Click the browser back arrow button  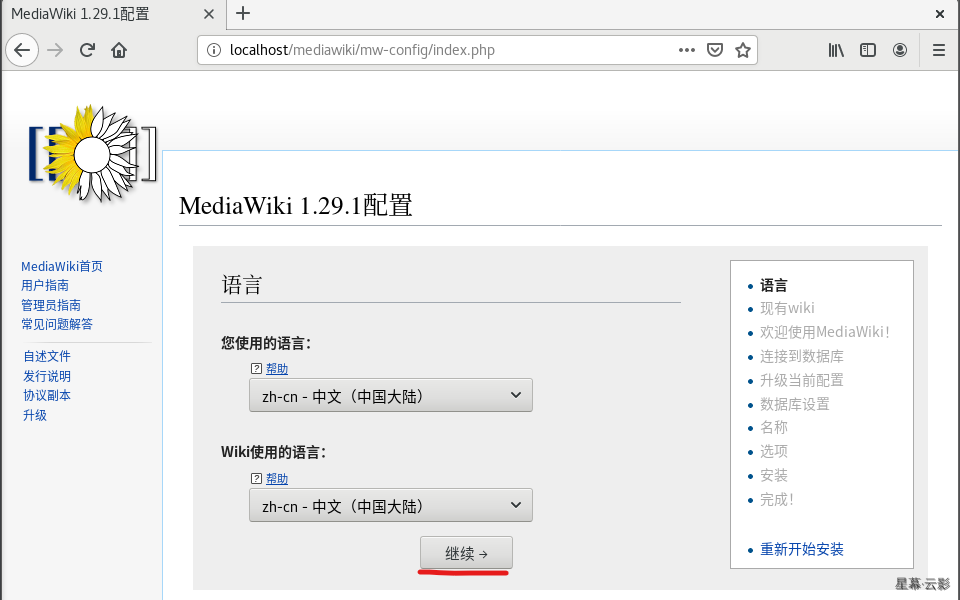(x=22, y=50)
